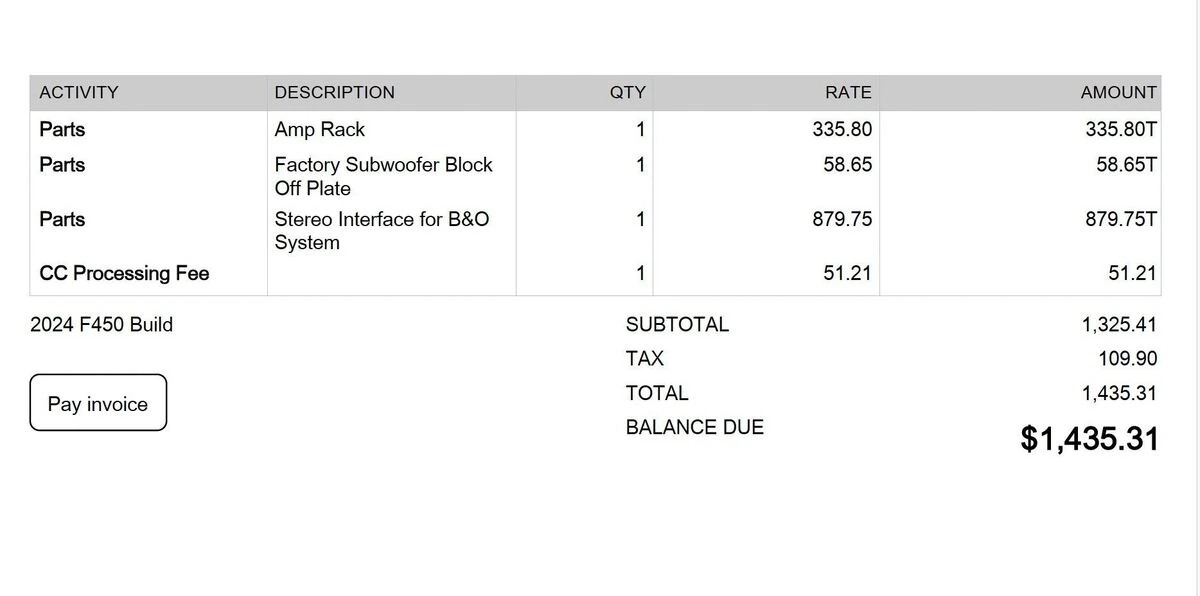
Task: Select the Amp Rack description cell
Action: pos(320,130)
